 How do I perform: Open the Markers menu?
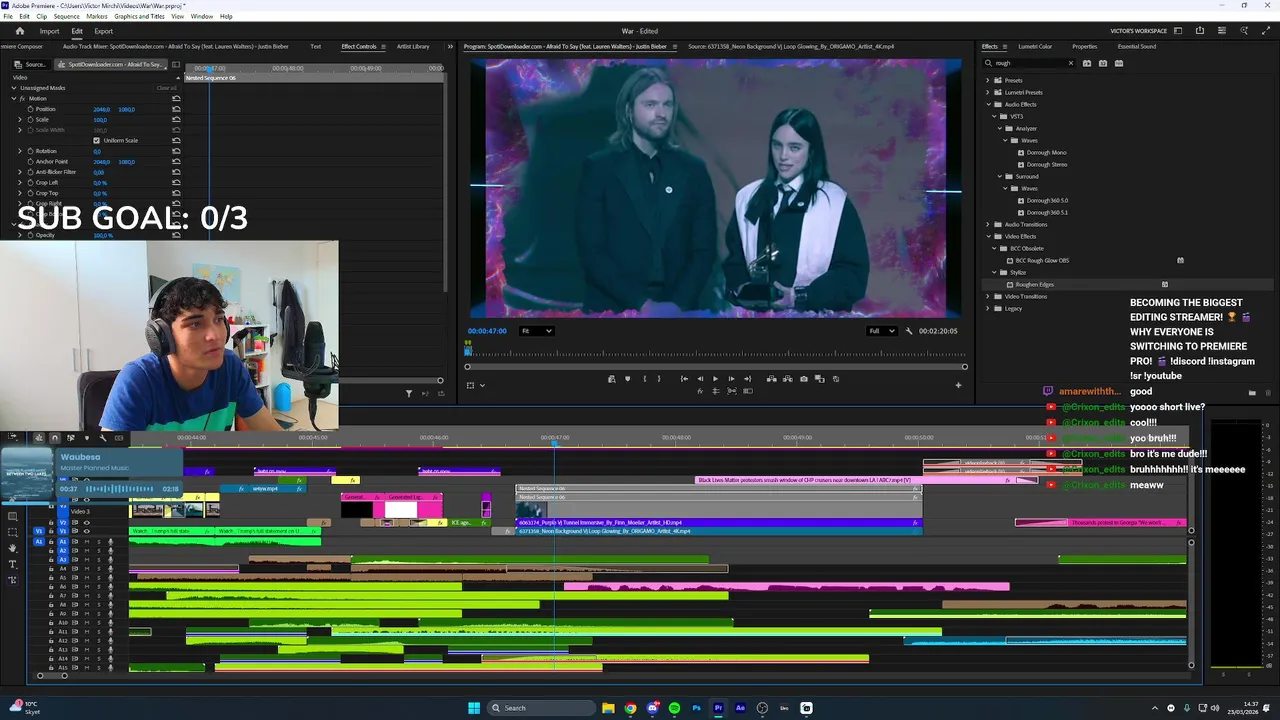[97, 16]
